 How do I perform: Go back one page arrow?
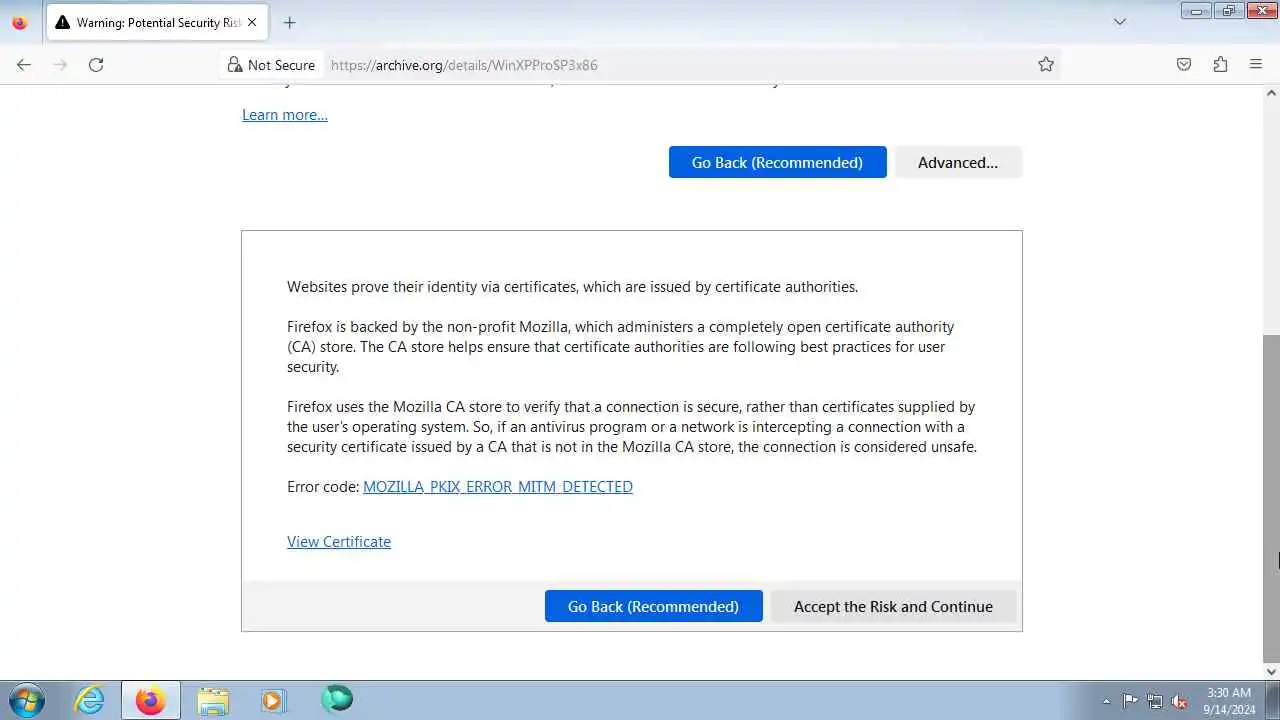[x=24, y=64]
